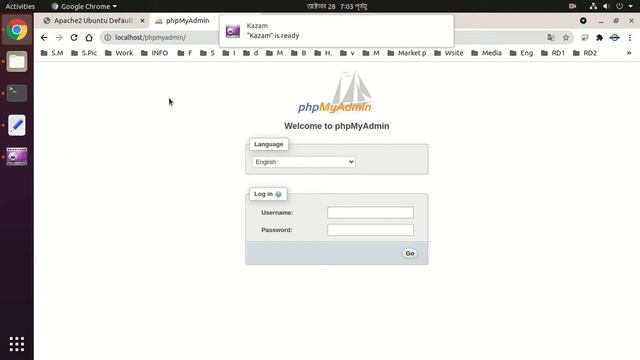This screenshot has width=640, height=360.
Task: Open the clock and calendar menu
Action: (x=337, y=6)
